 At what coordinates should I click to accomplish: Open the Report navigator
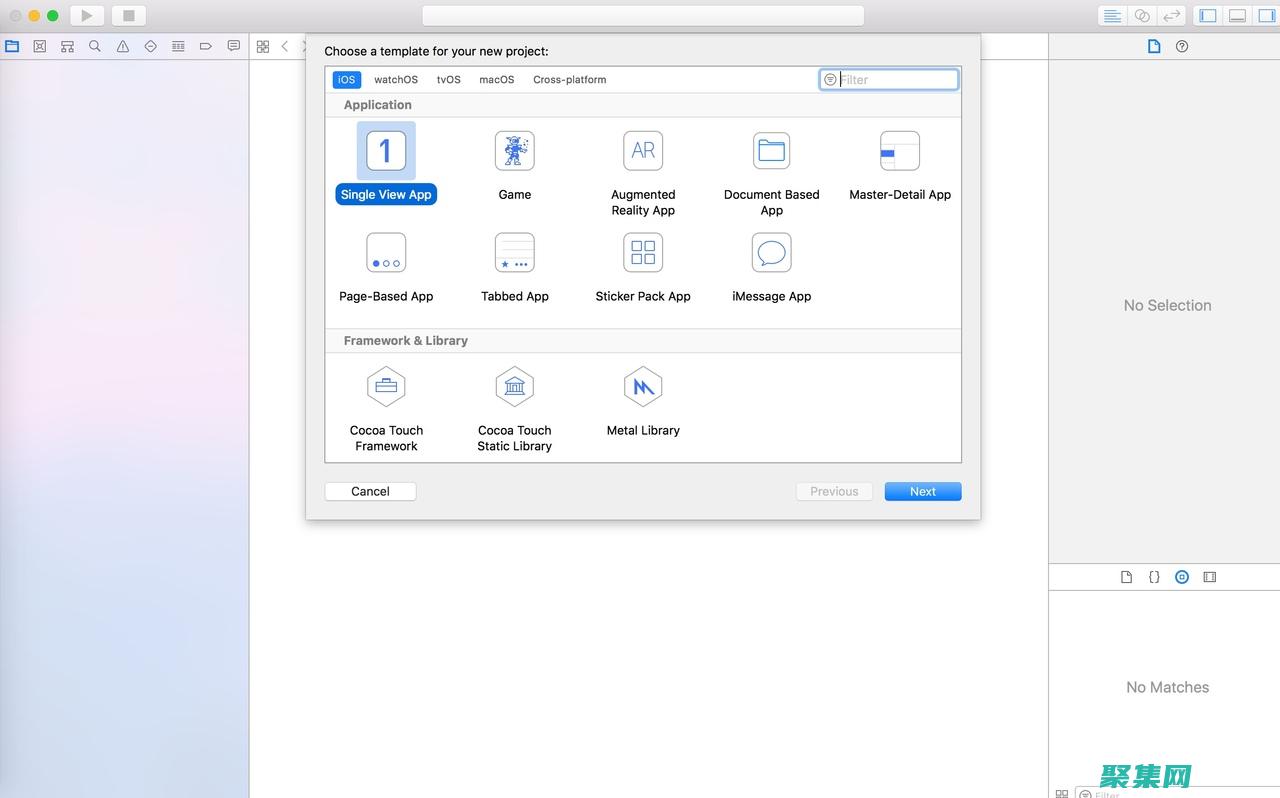point(233,46)
